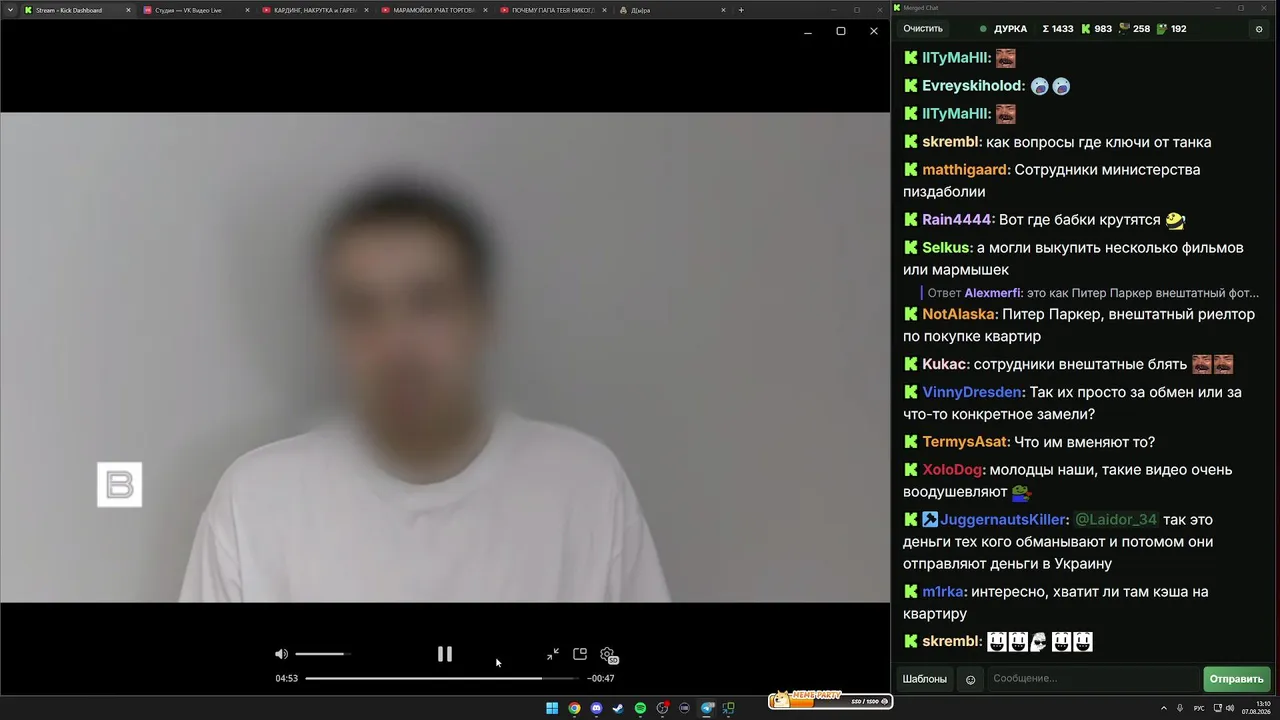Open the Windows Start menu

(x=552, y=708)
